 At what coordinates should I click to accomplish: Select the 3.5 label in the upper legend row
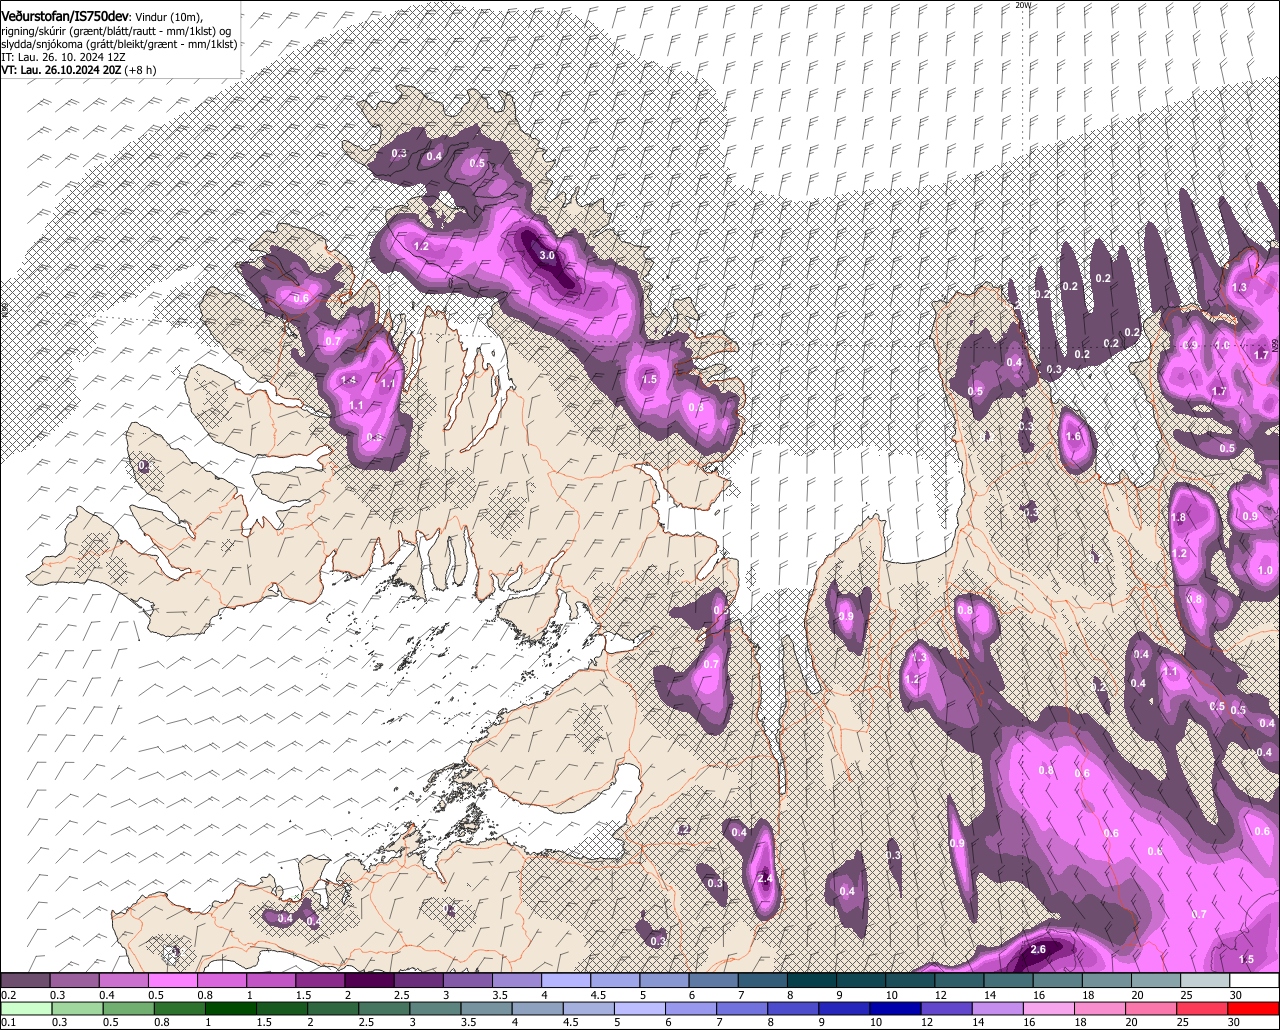click(499, 995)
